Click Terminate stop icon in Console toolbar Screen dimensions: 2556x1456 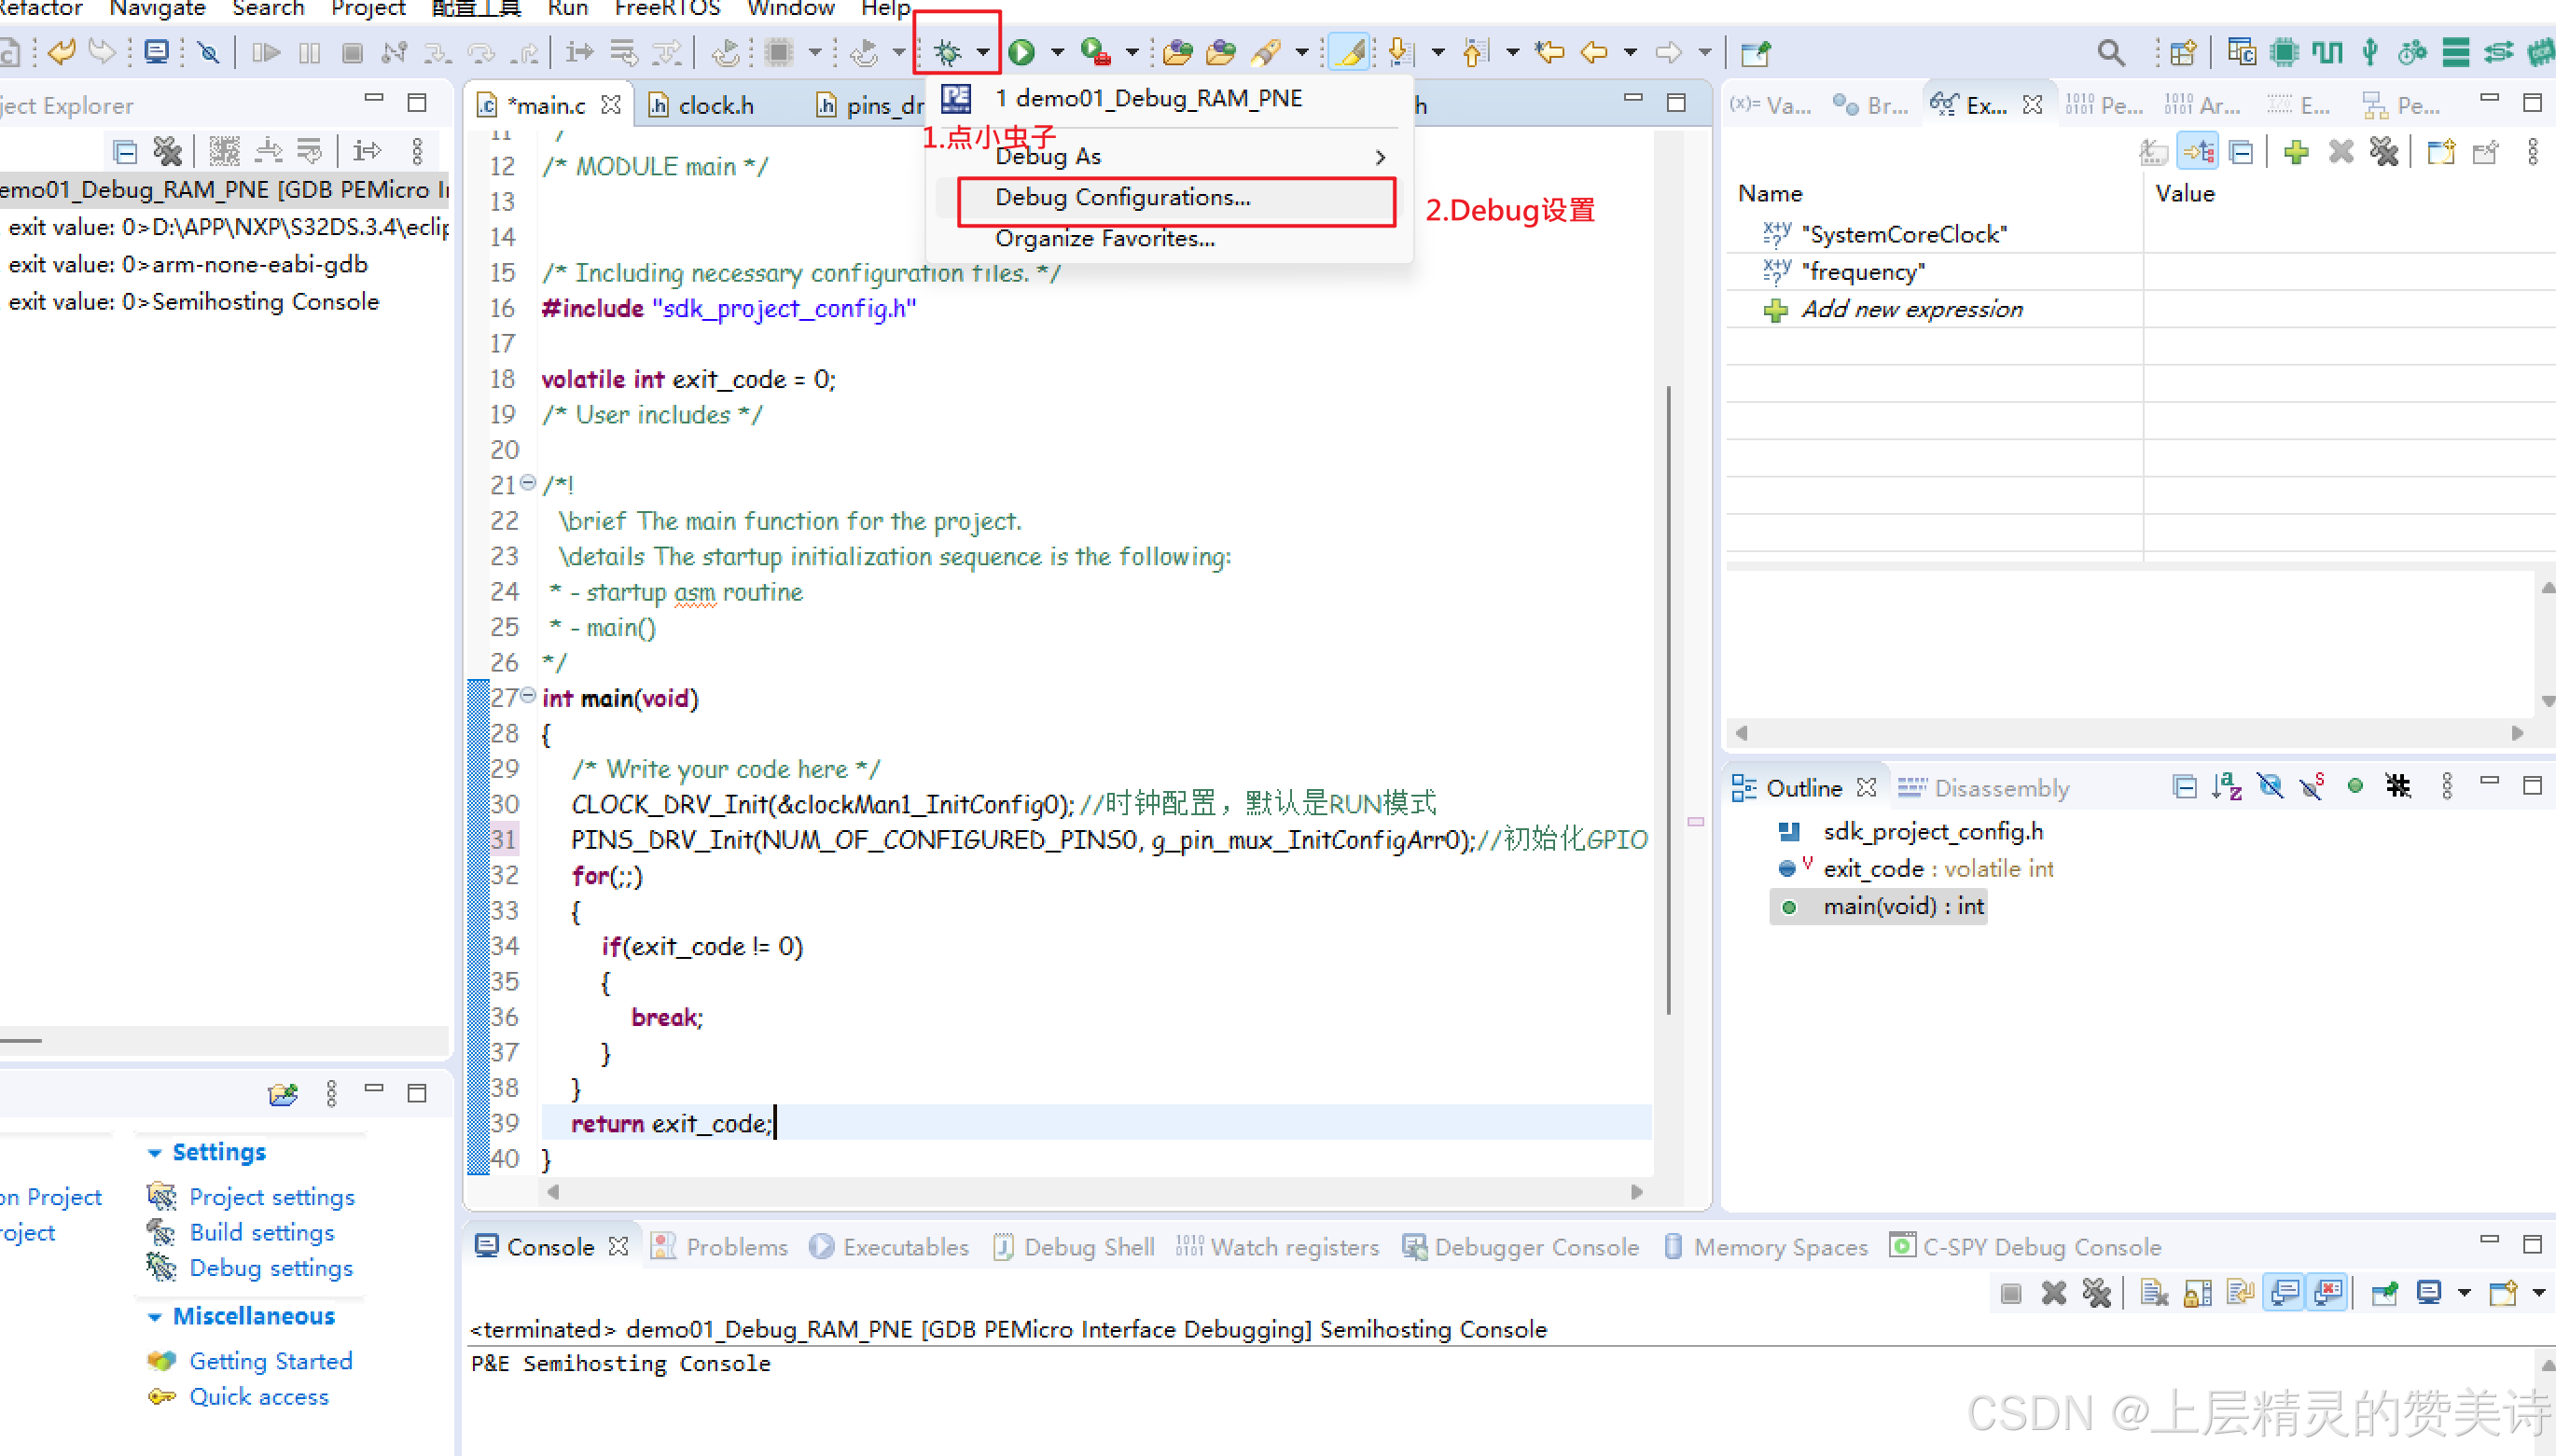(2011, 1294)
